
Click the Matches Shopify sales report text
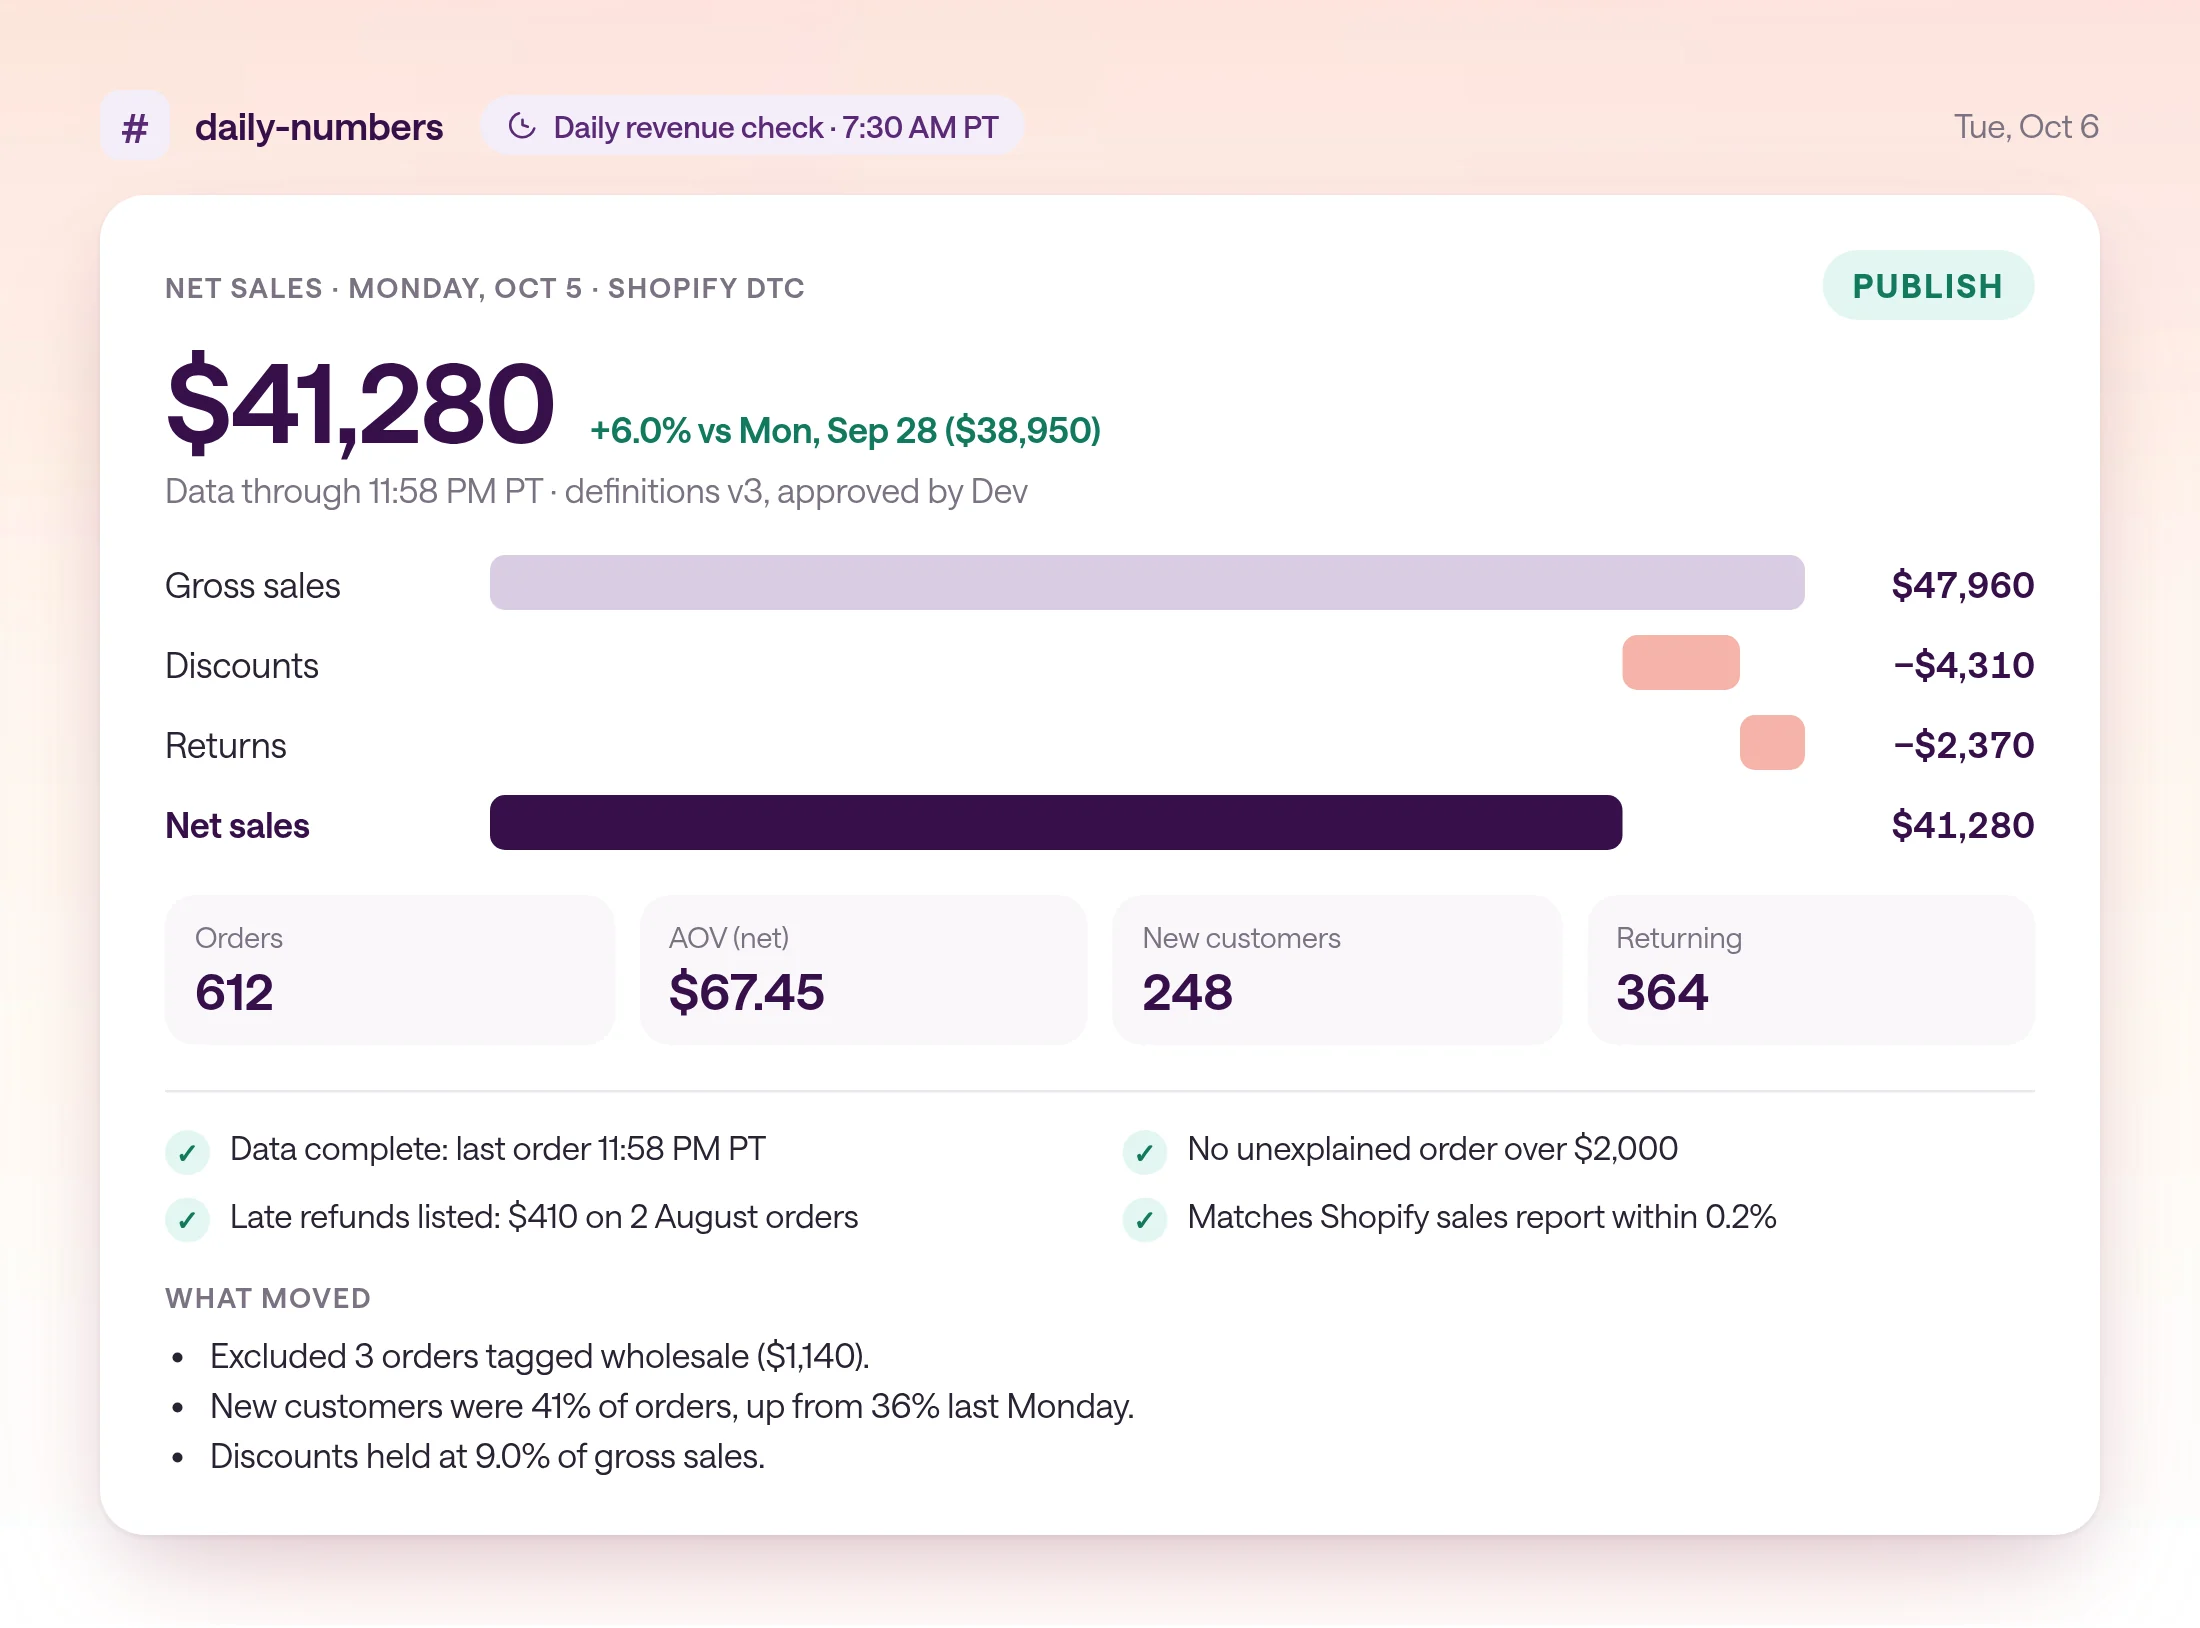pos(1481,1217)
